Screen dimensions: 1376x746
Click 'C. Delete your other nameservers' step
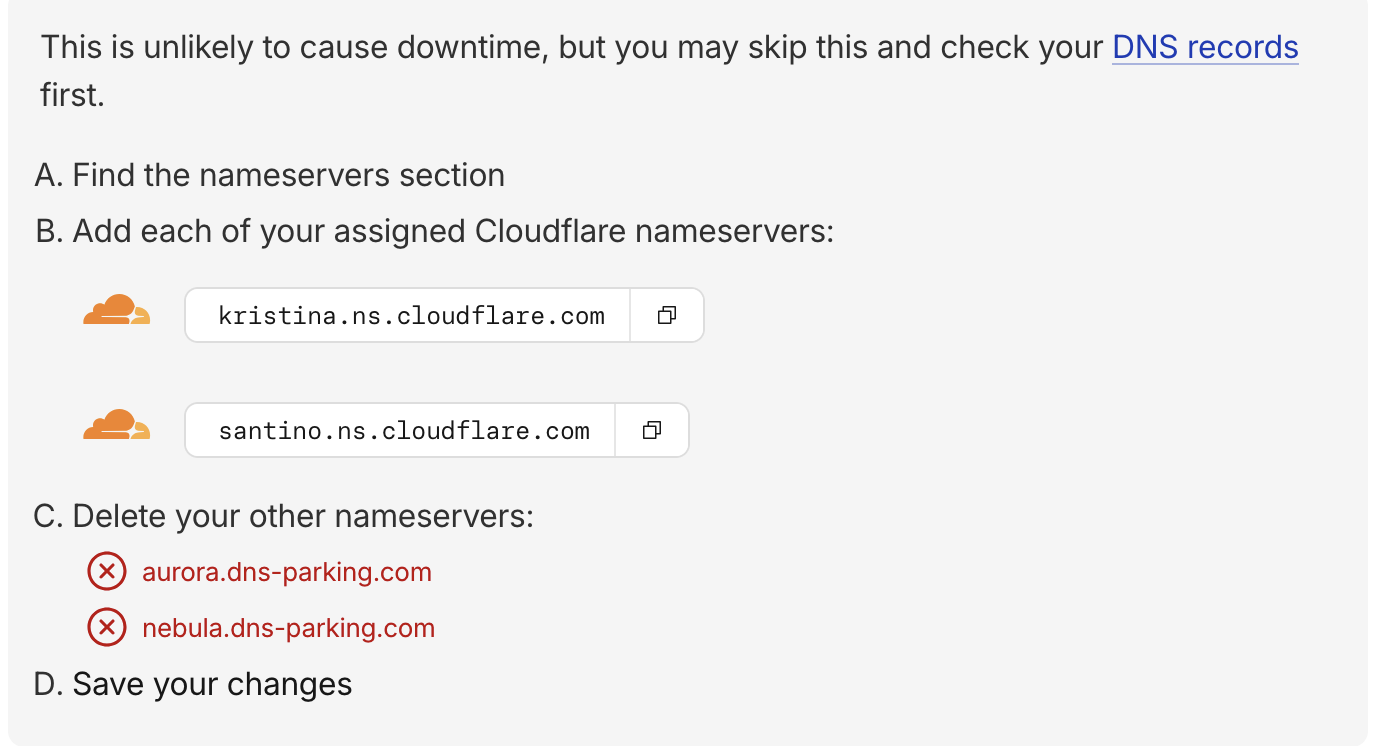tap(284, 516)
